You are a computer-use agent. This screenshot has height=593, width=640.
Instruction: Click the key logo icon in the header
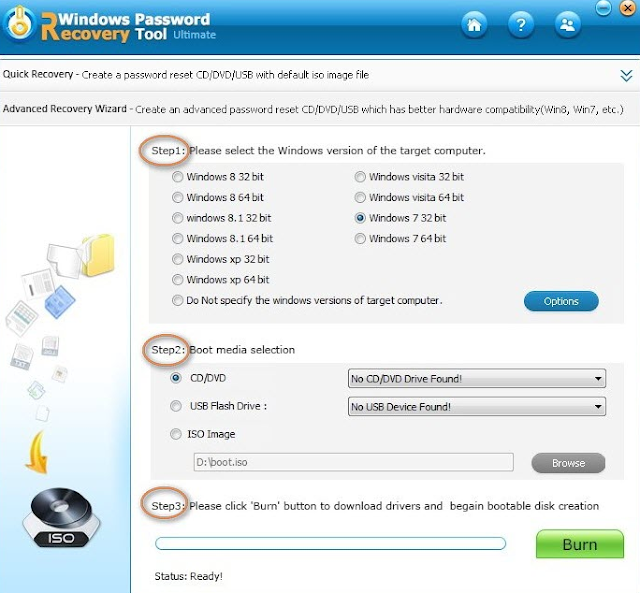click(19, 24)
